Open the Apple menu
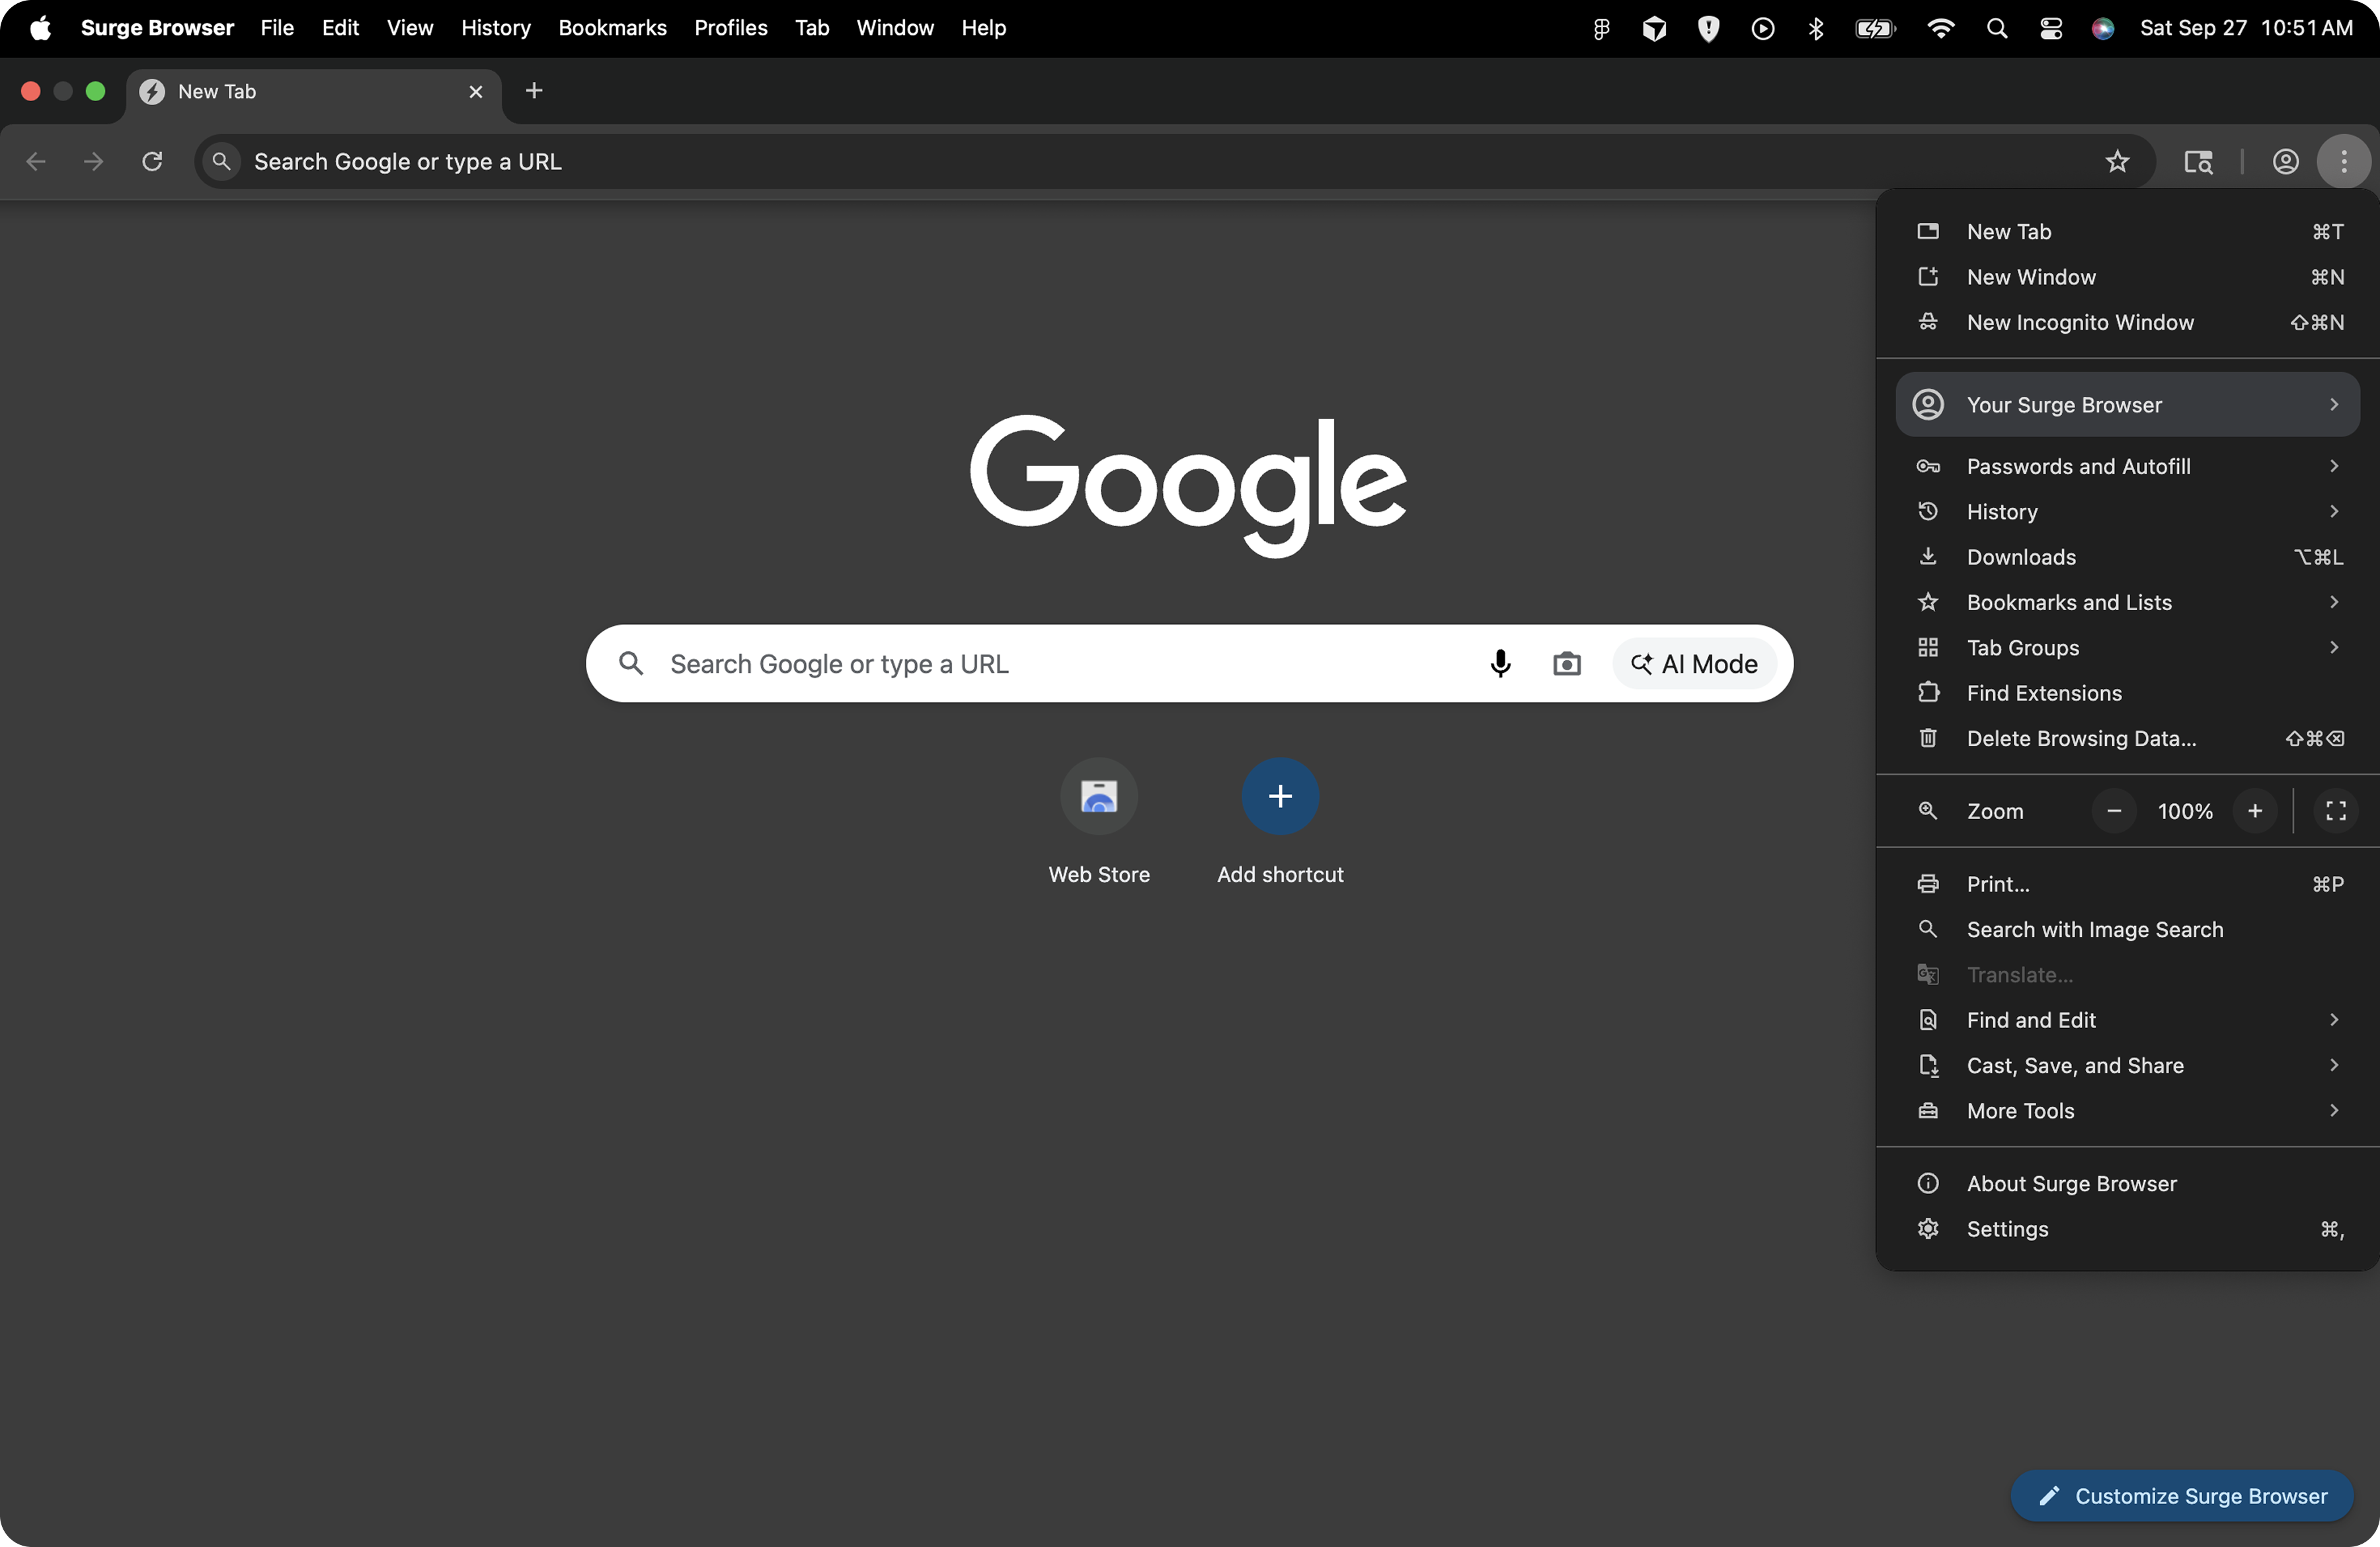 [x=40, y=28]
